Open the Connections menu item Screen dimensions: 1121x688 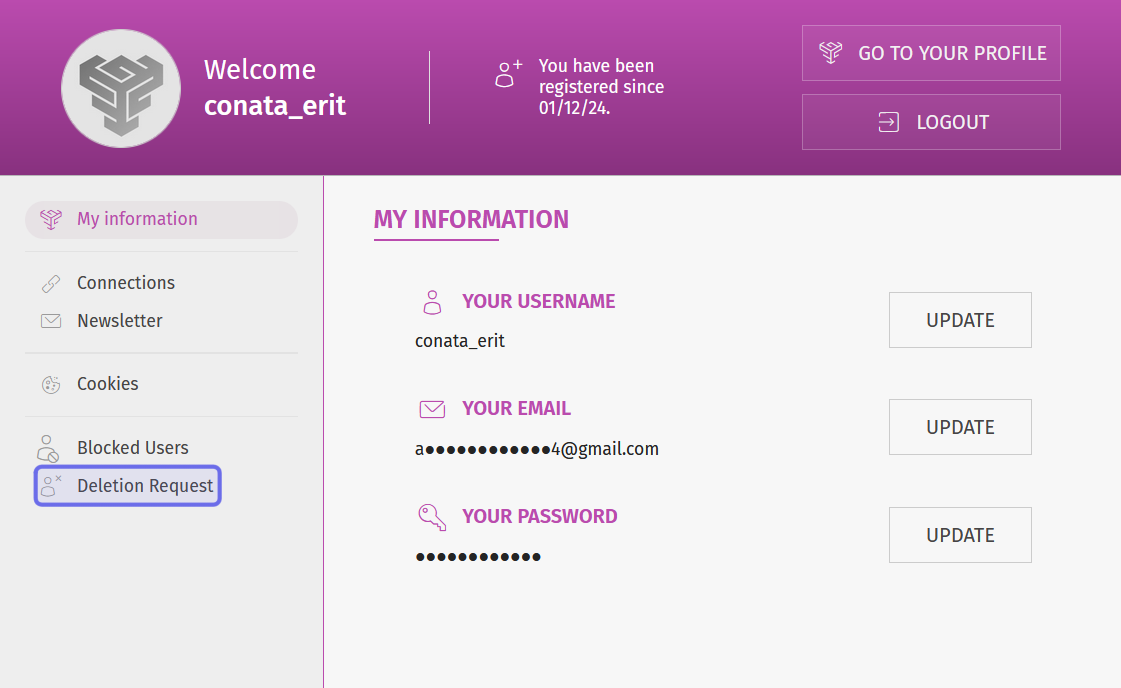pos(126,283)
